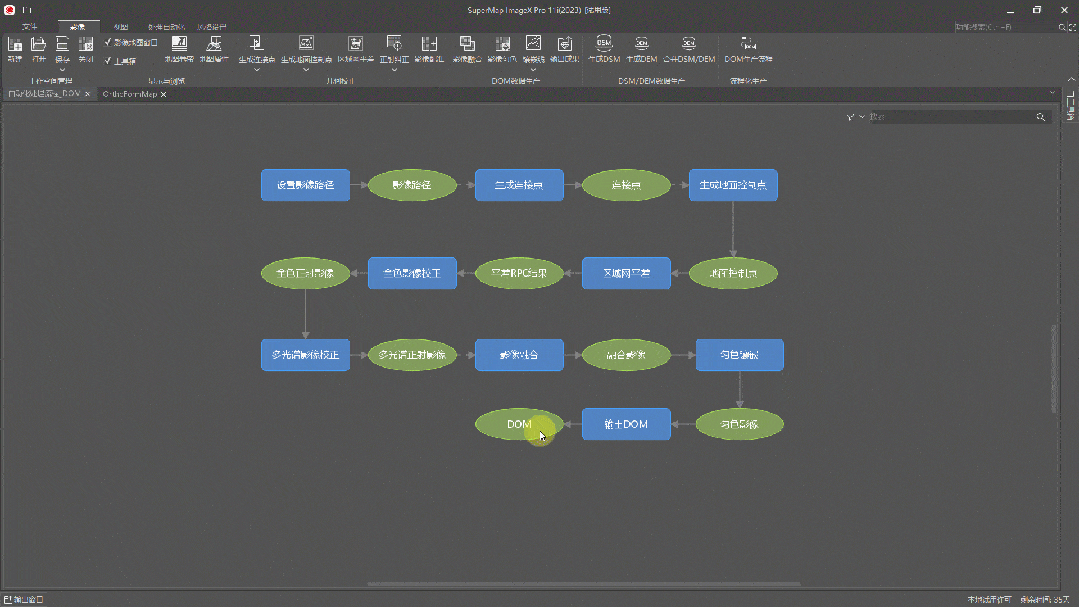
Task: Select the blue 全色影像校正 flowchart node
Action: pyautogui.click(x=412, y=273)
